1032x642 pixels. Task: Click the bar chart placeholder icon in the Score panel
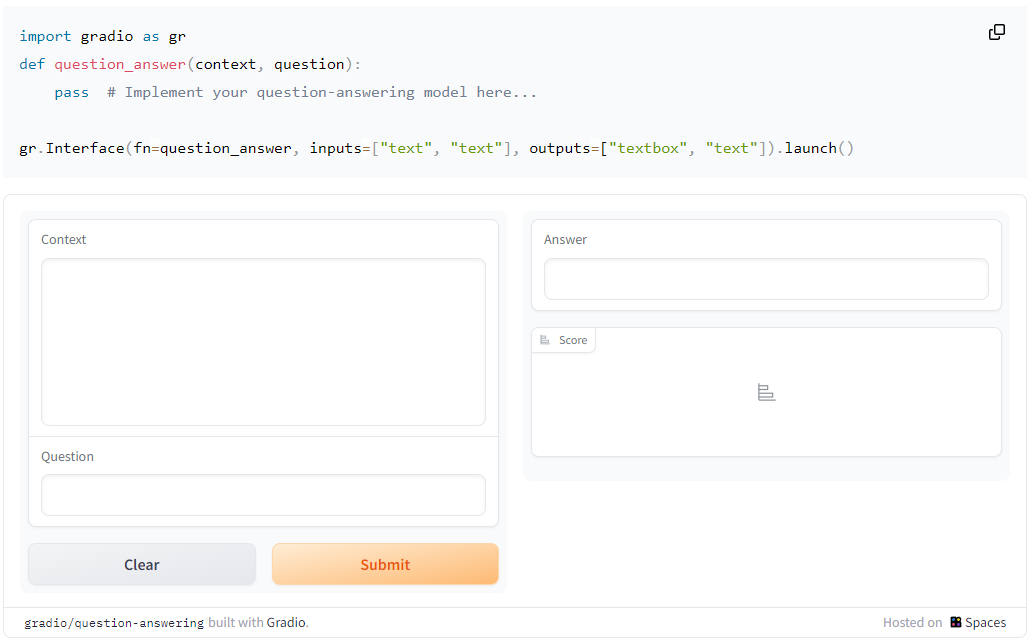click(x=766, y=393)
